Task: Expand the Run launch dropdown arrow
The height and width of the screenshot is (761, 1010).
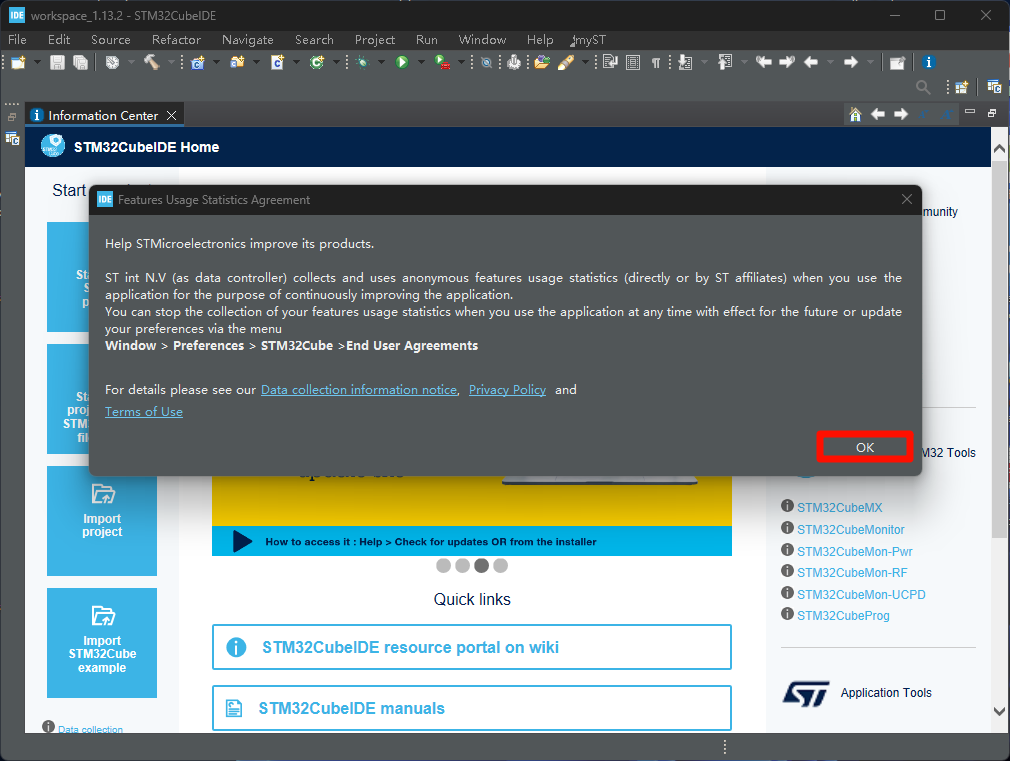Action: (x=421, y=63)
